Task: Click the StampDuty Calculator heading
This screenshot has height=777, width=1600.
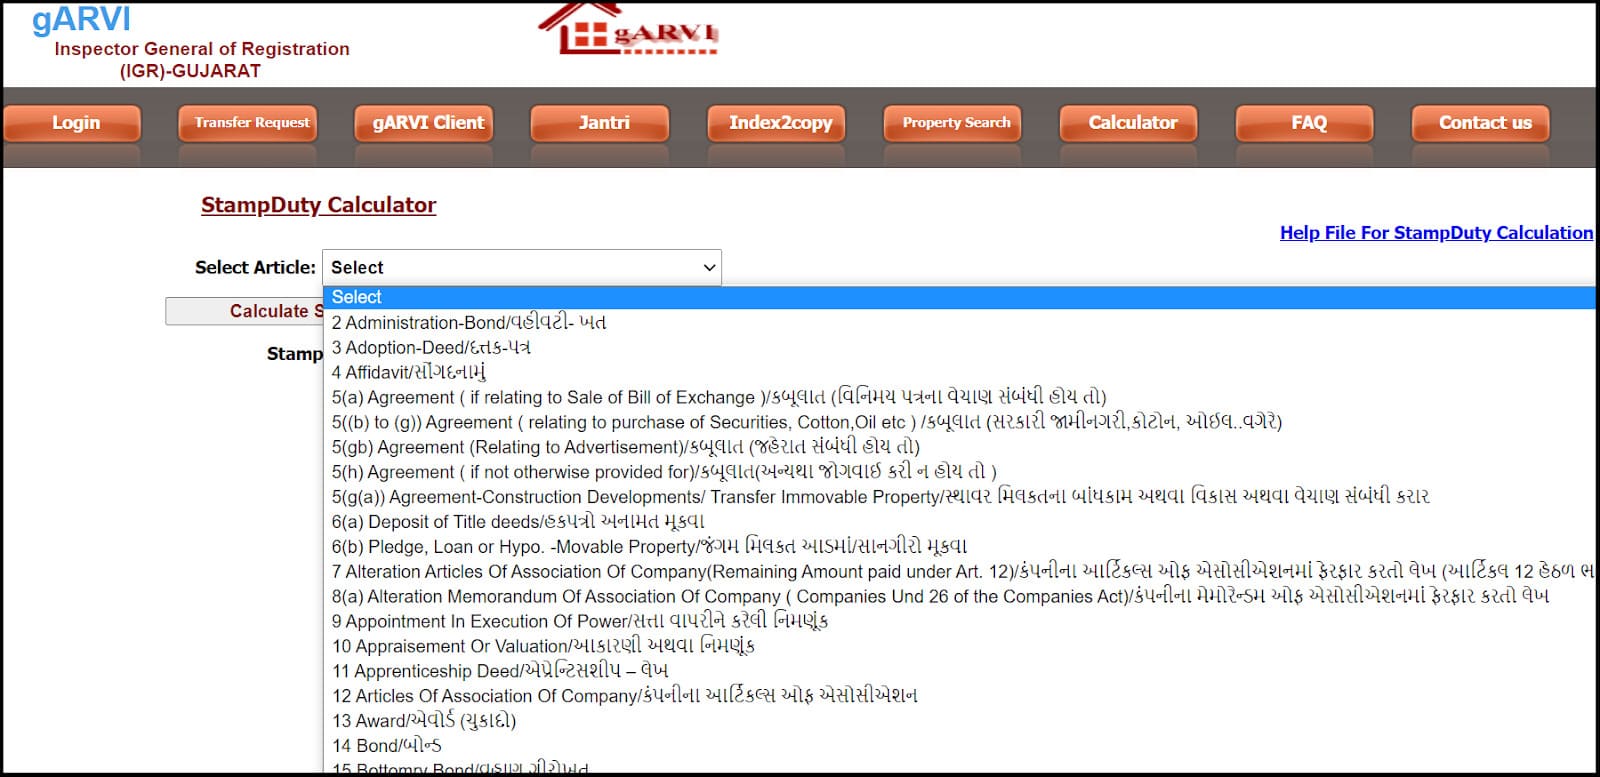Action: tap(318, 205)
